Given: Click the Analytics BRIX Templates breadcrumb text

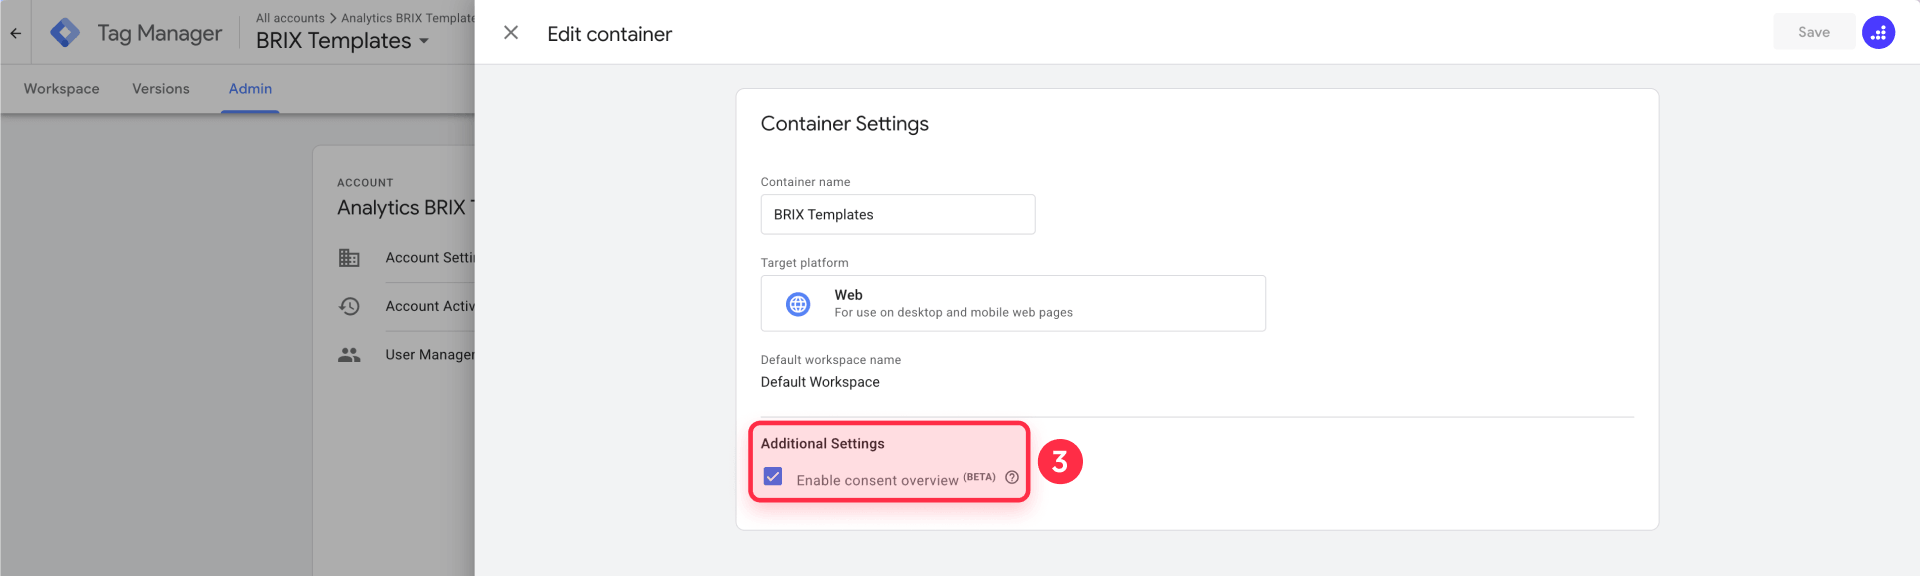Looking at the screenshot, I should 408,18.
